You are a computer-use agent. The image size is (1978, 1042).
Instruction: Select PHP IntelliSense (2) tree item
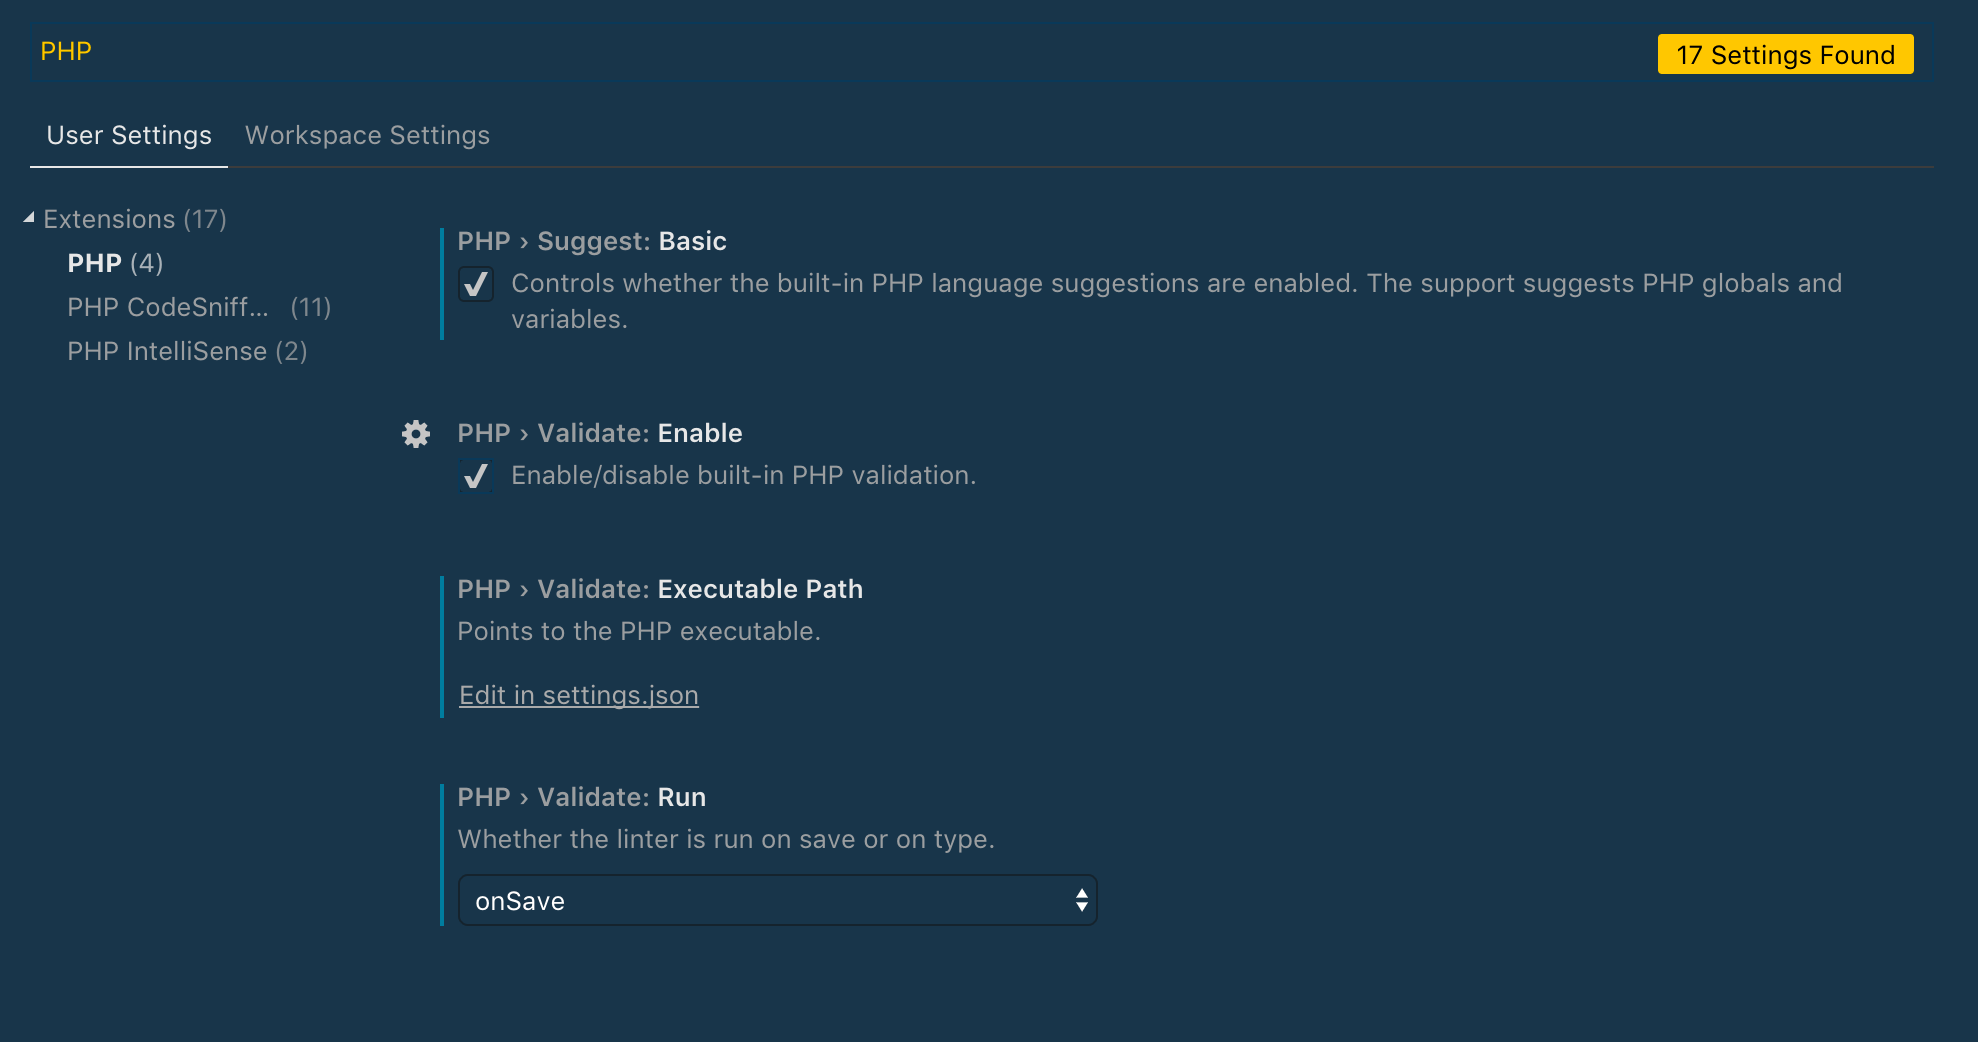coord(187,351)
